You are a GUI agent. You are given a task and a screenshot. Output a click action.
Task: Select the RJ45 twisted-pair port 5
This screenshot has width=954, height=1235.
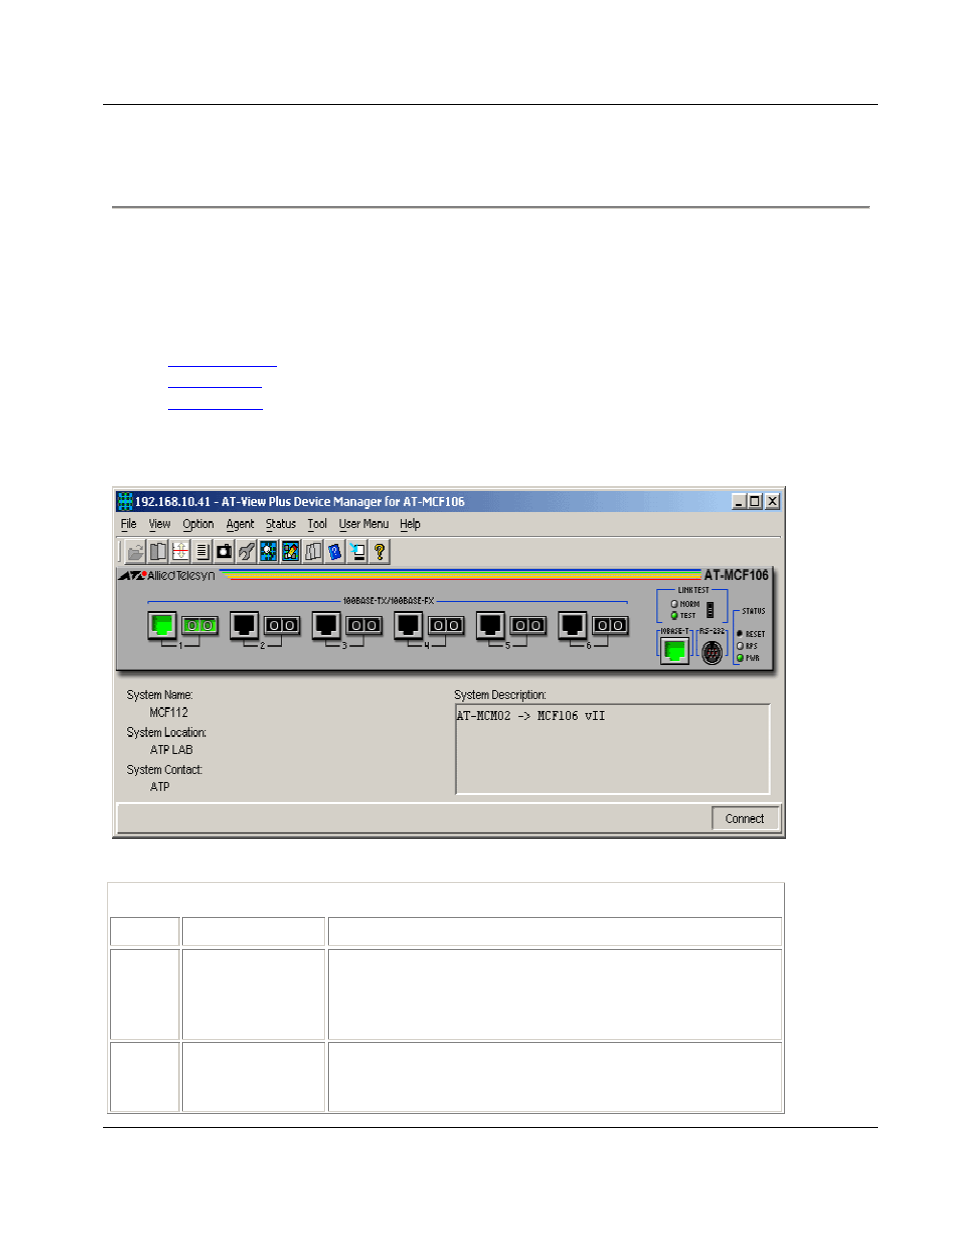point(490,625)
